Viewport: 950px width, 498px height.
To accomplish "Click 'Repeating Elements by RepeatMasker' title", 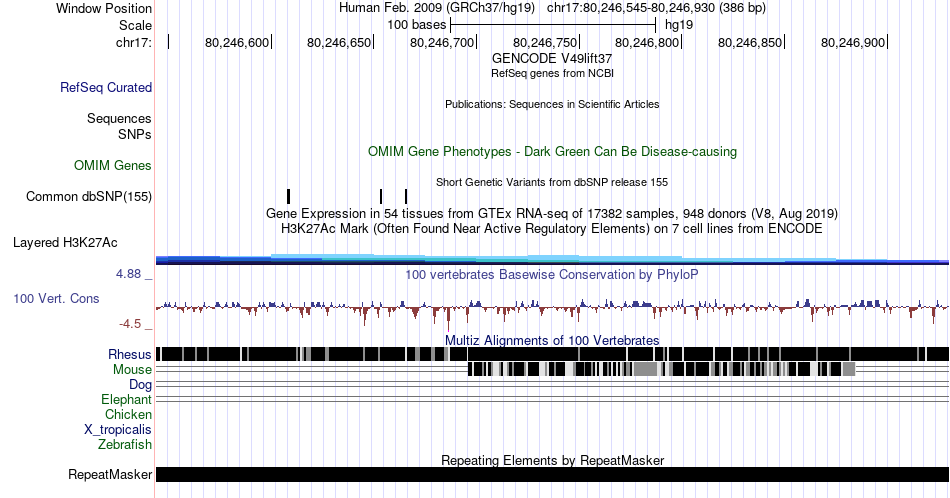I will tap(552, 460).
